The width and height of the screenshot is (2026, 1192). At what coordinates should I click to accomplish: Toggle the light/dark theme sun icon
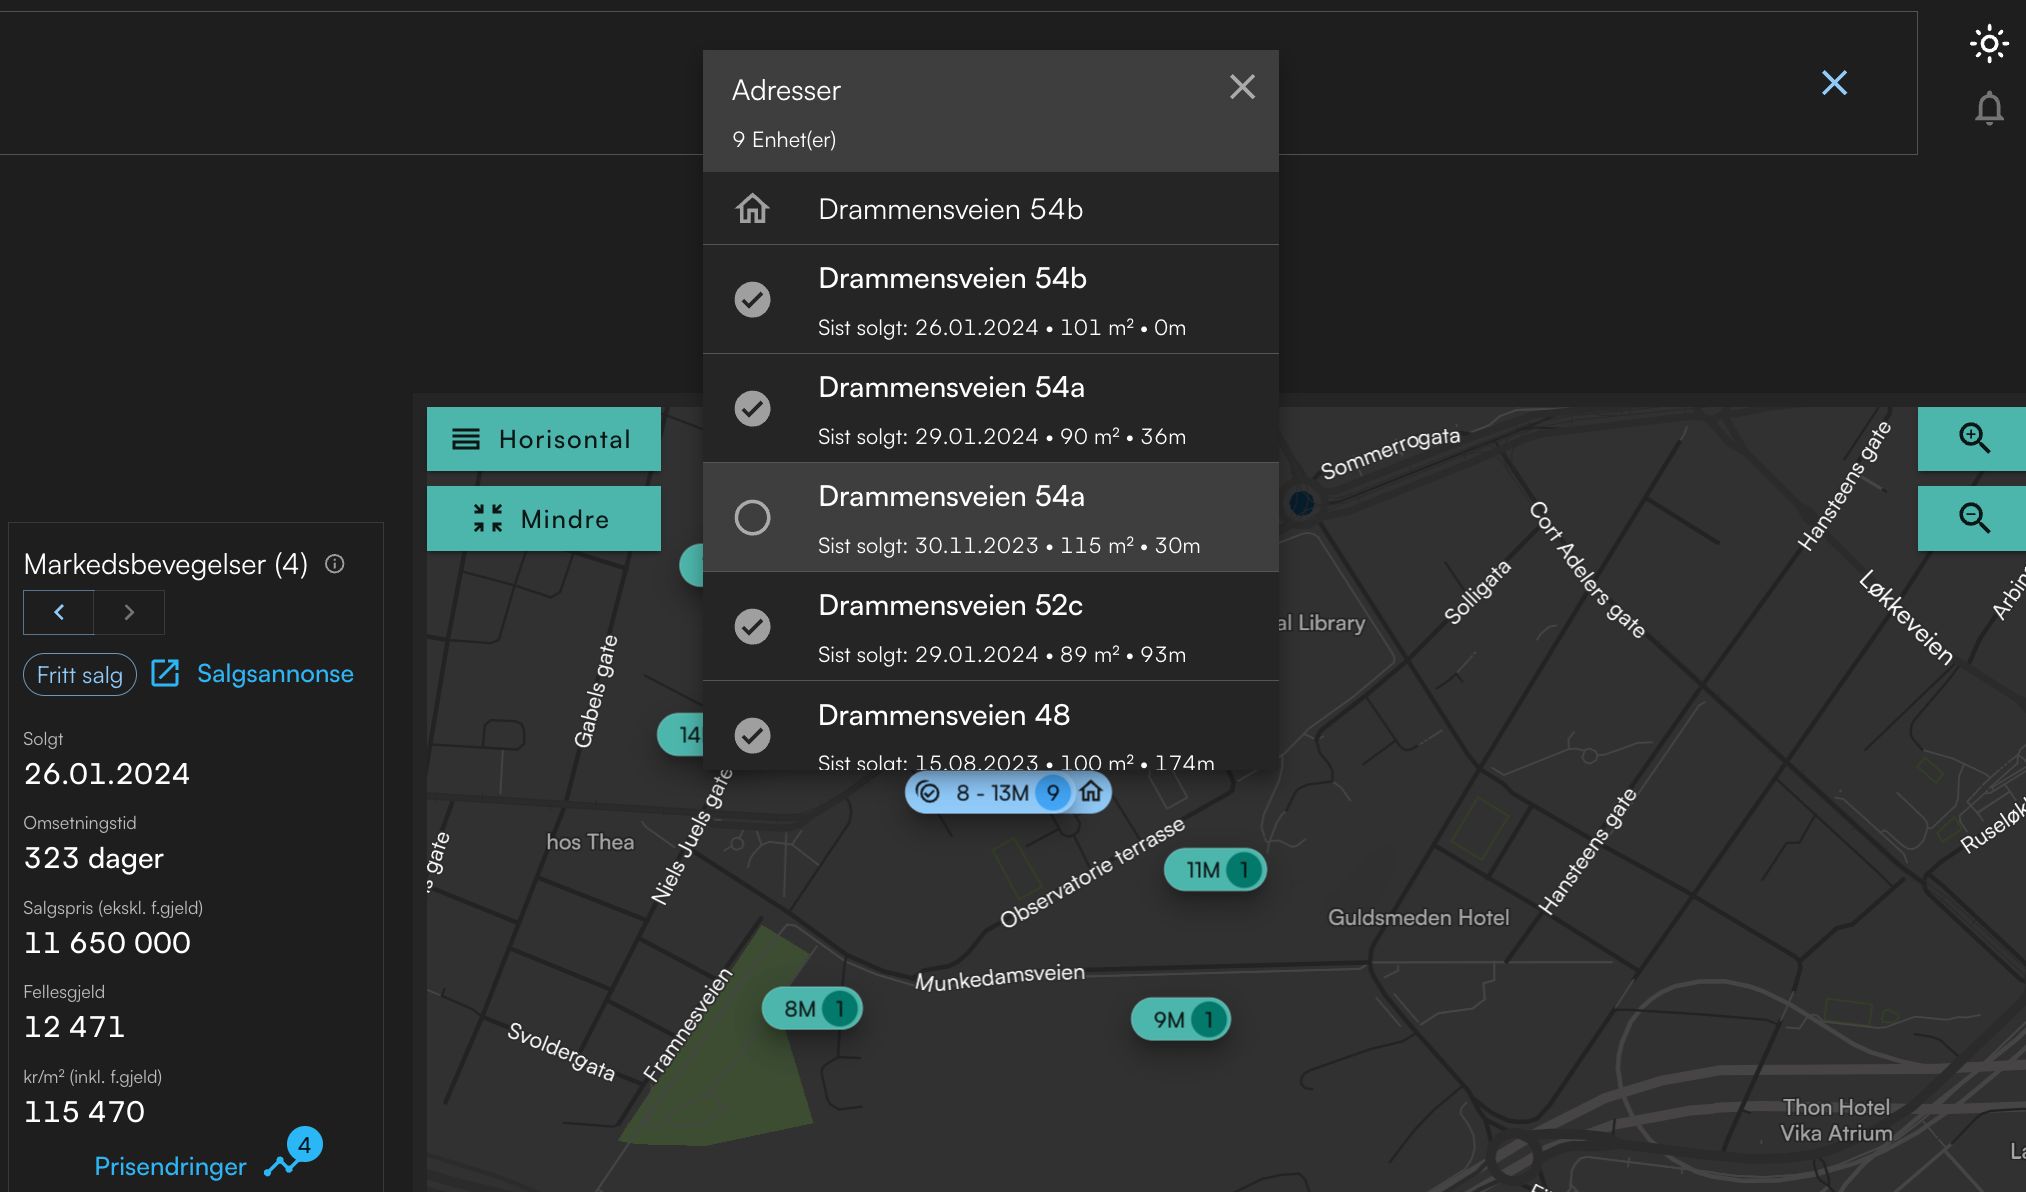[x=1988, y=44]
